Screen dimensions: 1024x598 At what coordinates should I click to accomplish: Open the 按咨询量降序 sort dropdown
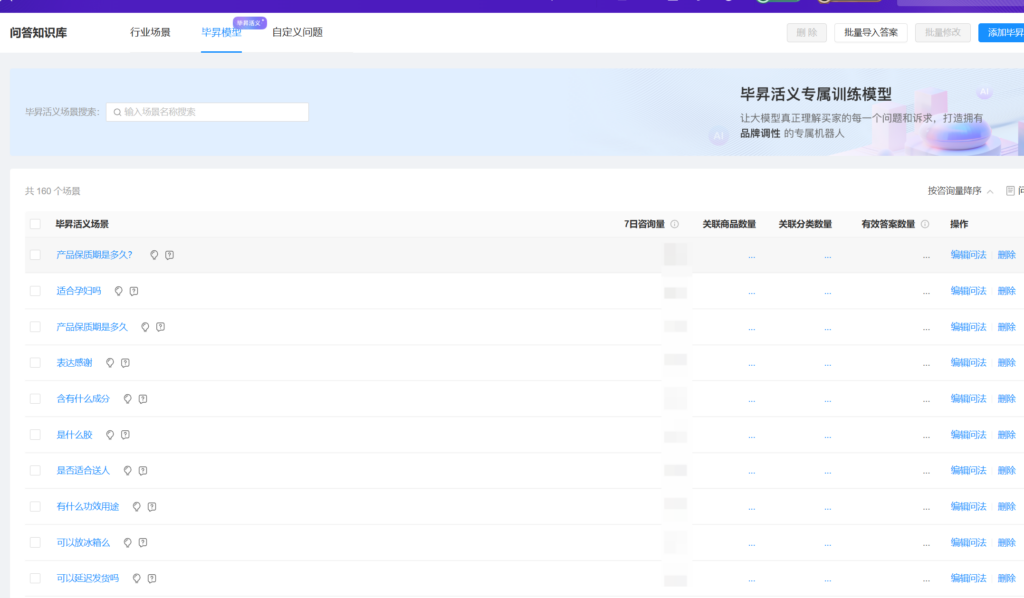960,190
